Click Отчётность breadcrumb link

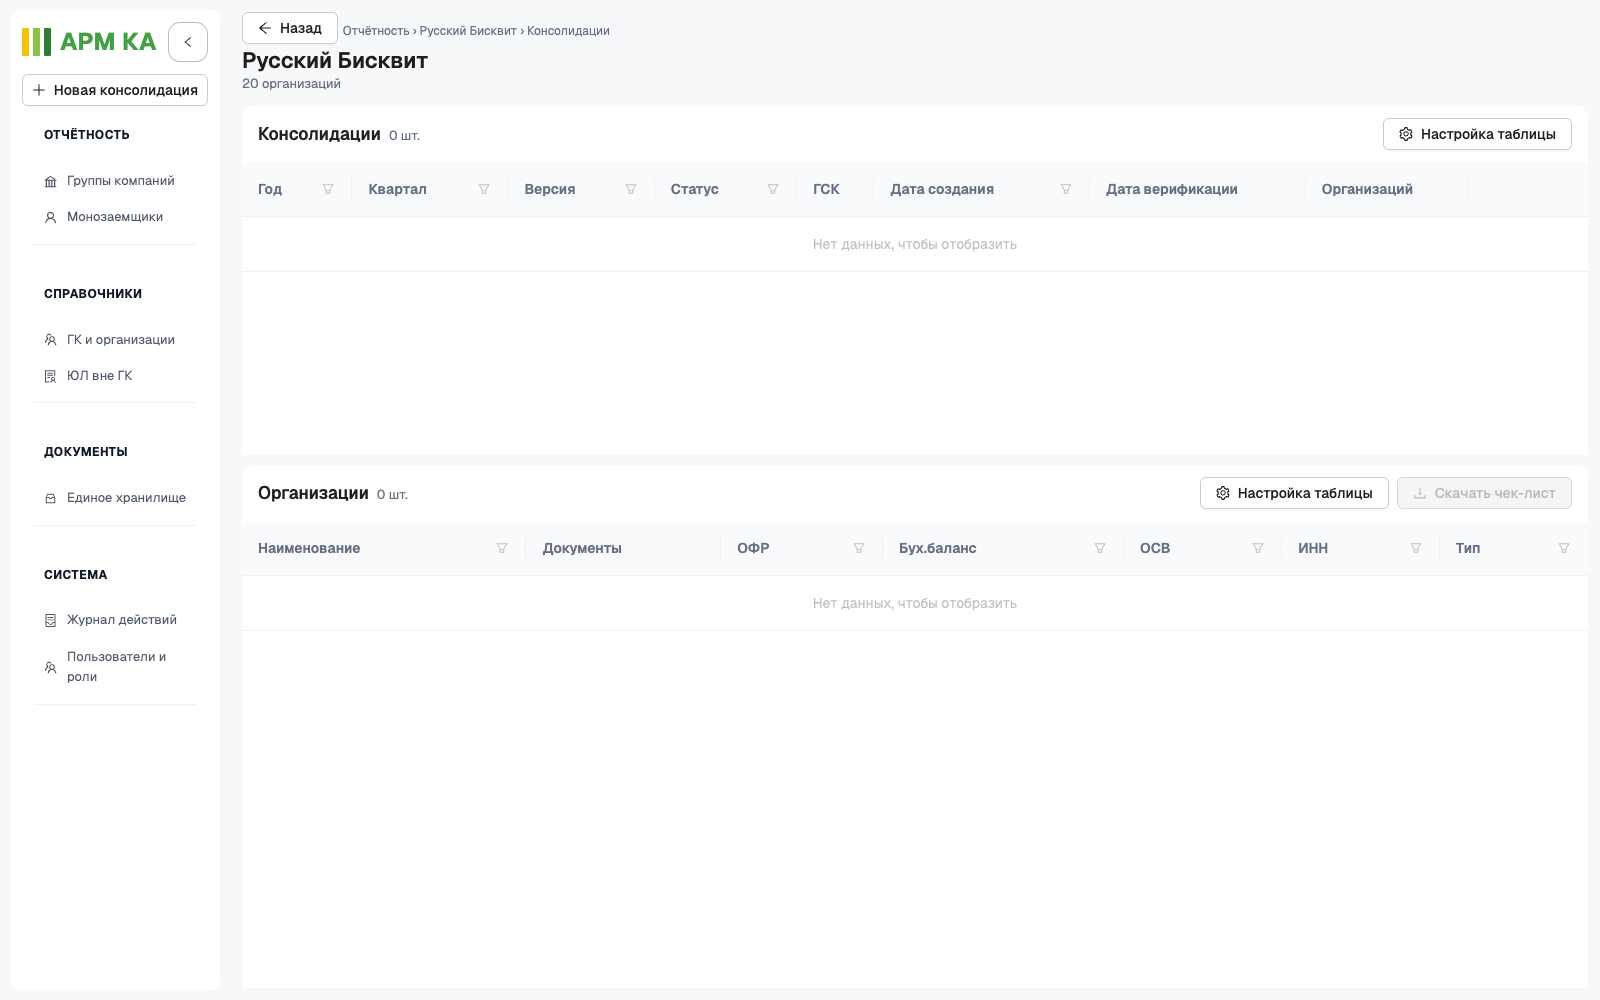point(376,31)
